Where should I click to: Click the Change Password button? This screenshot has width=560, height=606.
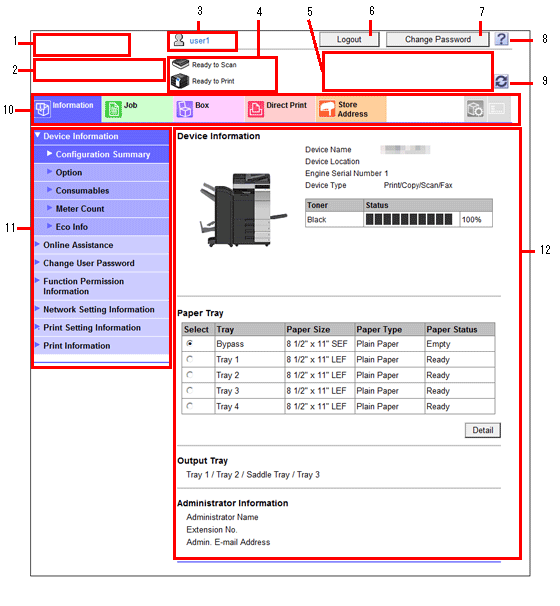437,39
